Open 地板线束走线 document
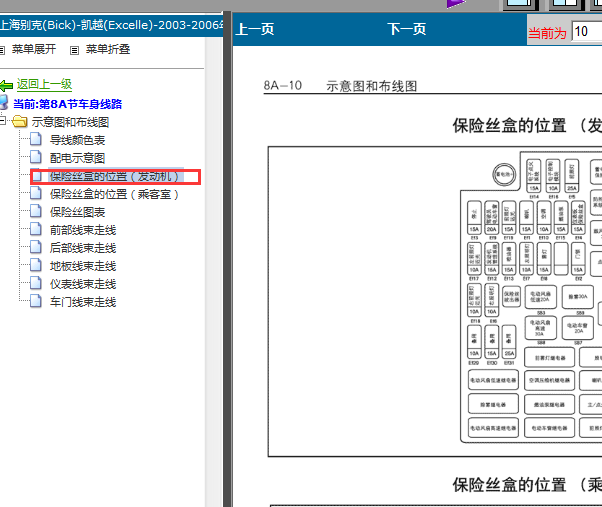Image resolution: width=602 pixels, height=507 pixels. (83, 266)
